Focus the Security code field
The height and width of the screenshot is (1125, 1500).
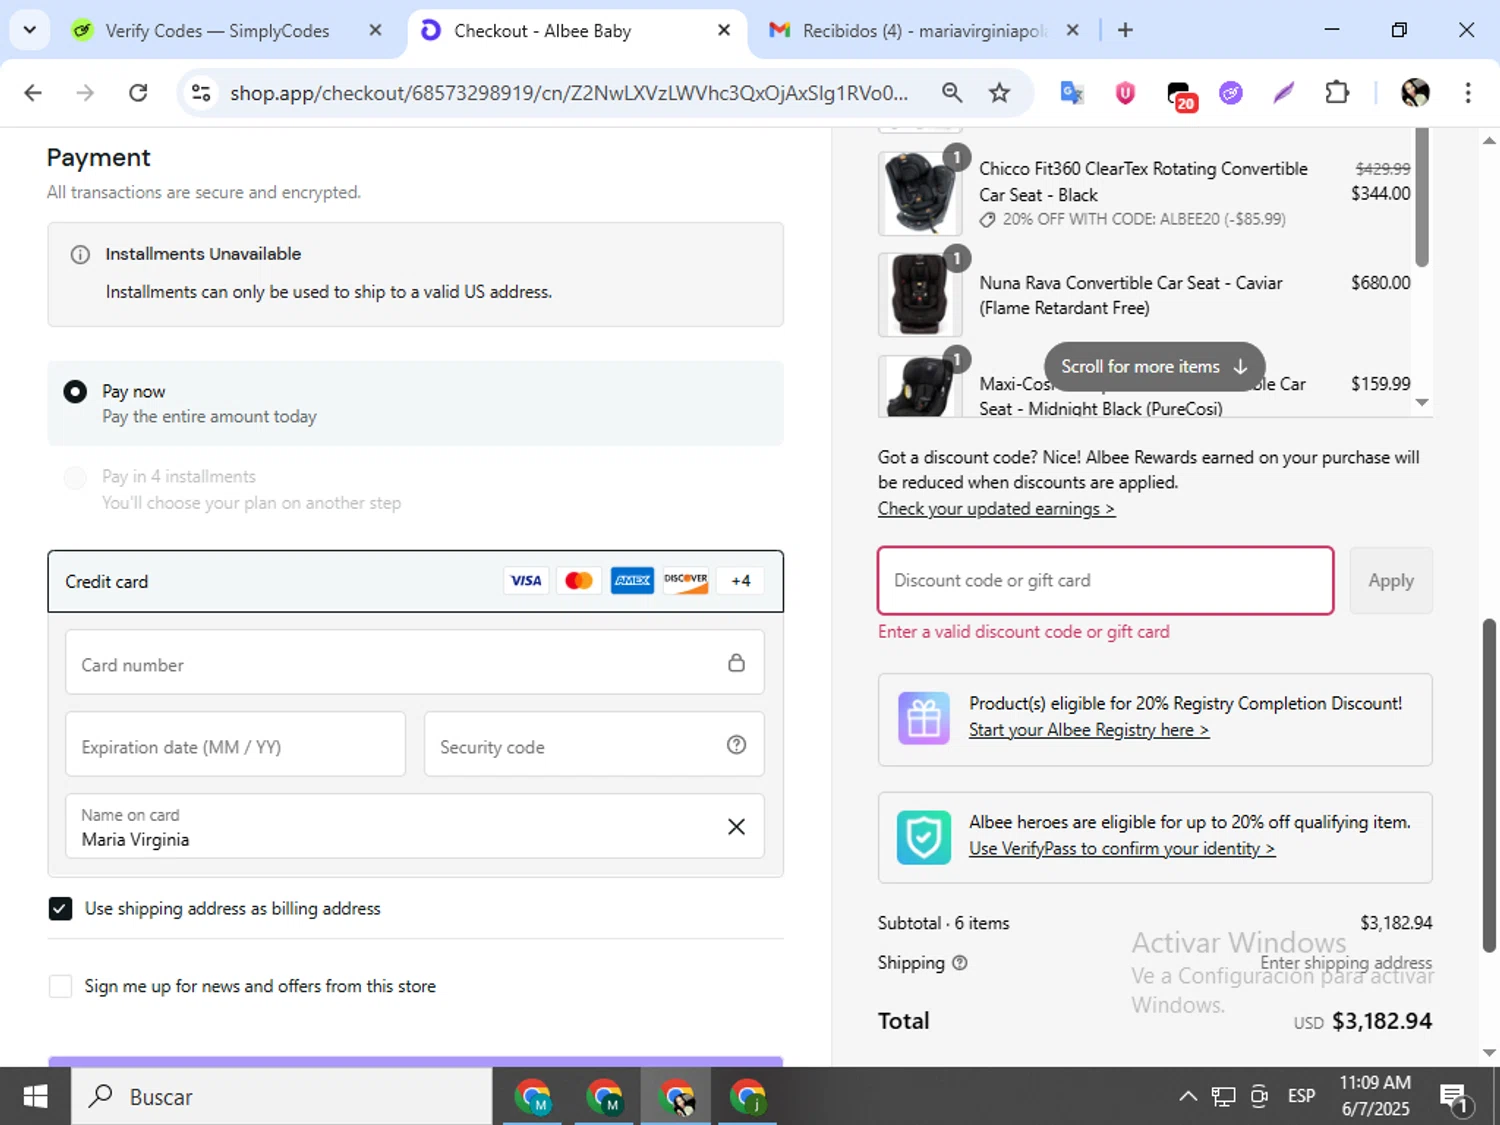coord(594,745)
